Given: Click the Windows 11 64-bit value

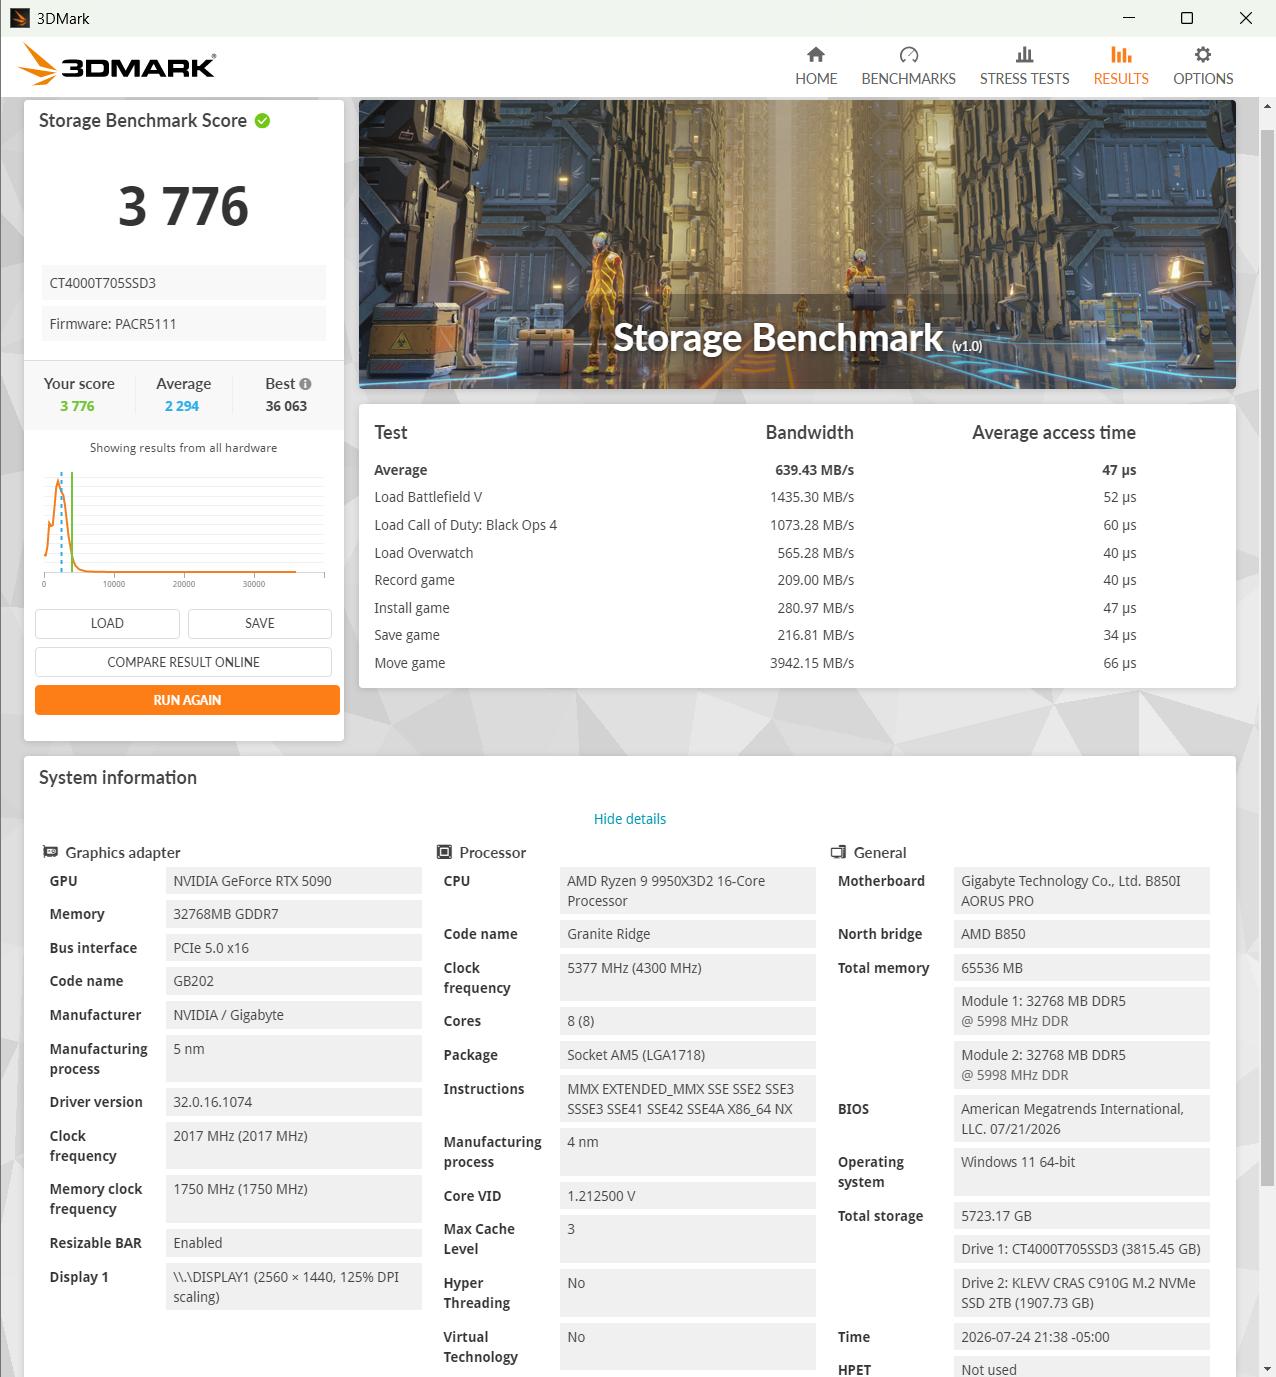Looking at the screenshot, I should (1081, 1172).
